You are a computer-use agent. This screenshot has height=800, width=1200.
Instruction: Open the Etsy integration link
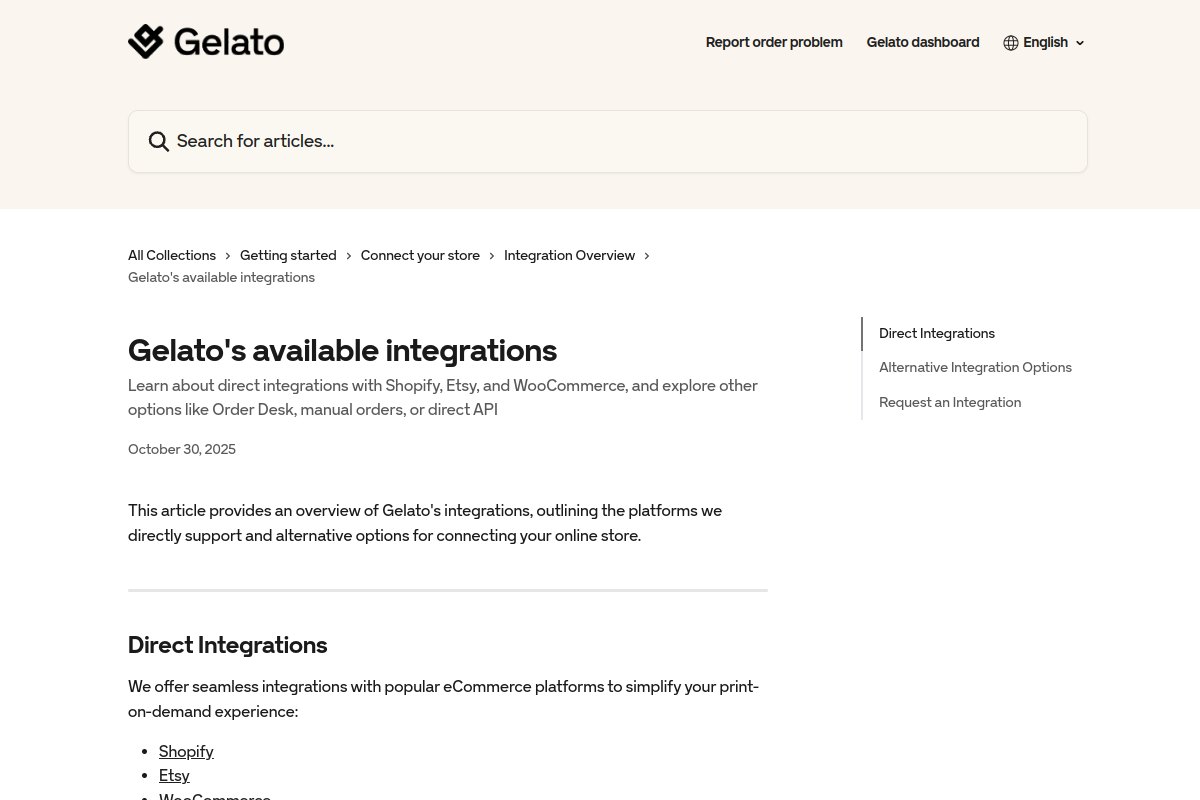(x=174, y=775)
